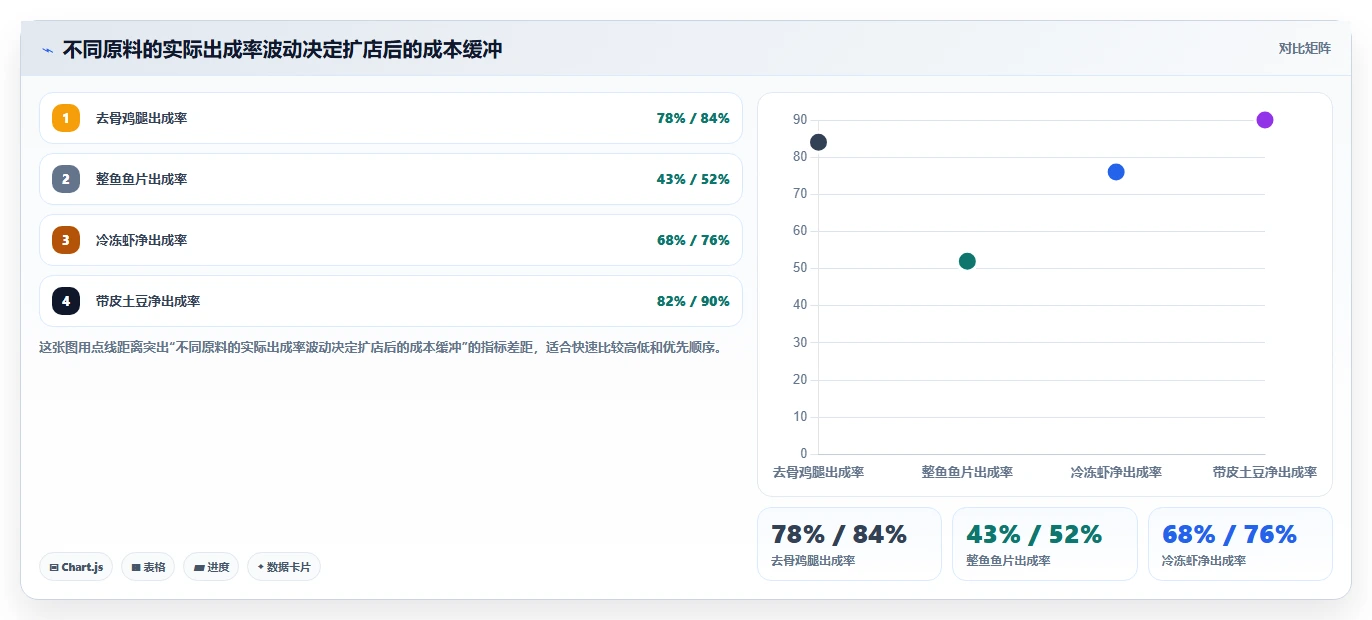The height and width of the screenshot is (620, 1372).
Task: Click the brown number 3 badge
Action: point(66,240)
